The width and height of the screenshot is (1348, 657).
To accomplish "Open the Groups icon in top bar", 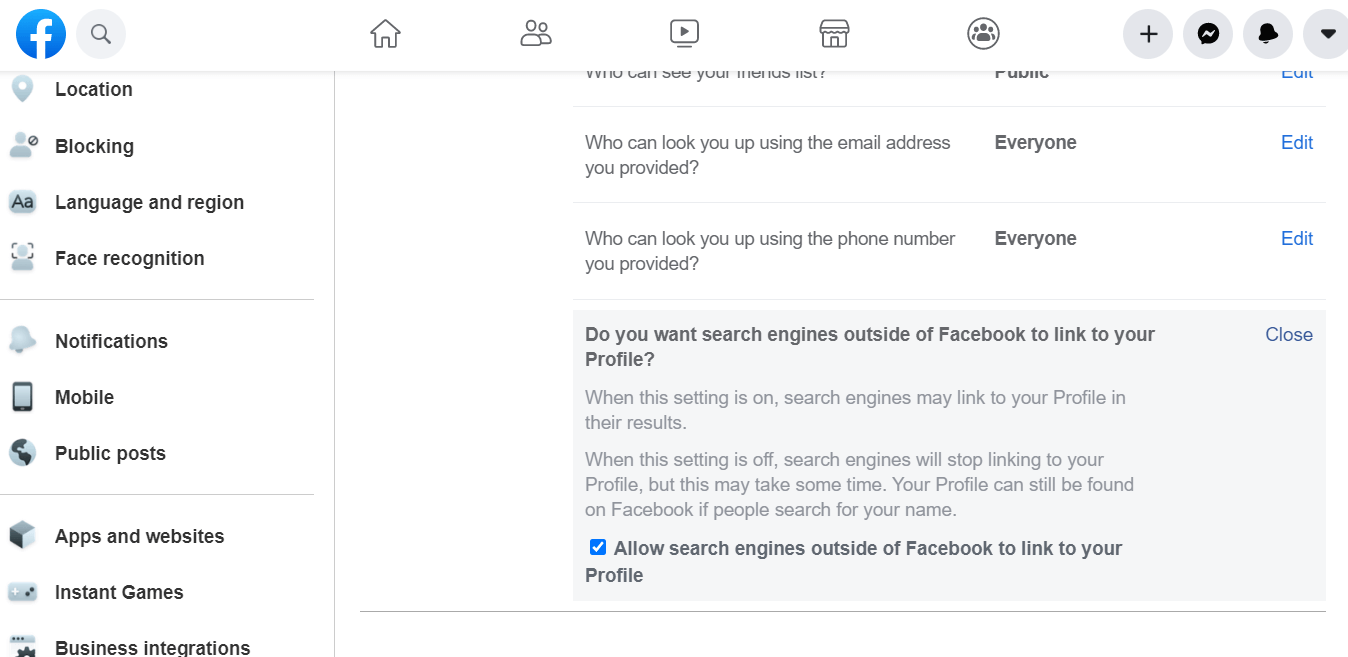I will pyautogui.click(x=984, y=34).
